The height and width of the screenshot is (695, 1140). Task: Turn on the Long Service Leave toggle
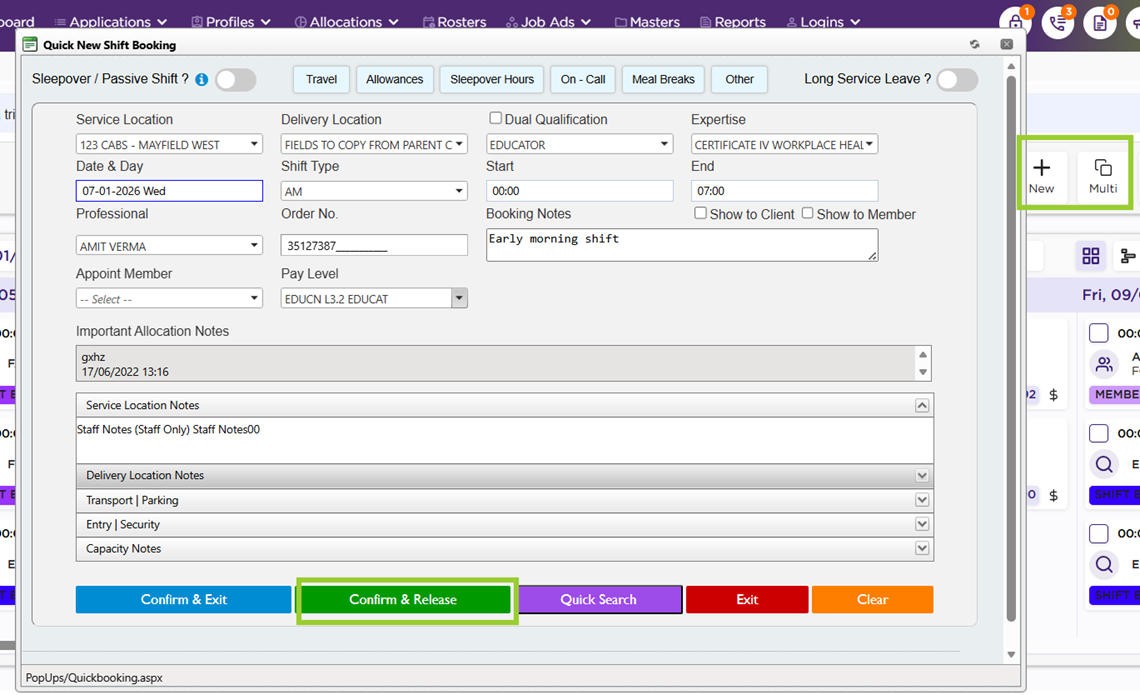[x=957, y=80]
